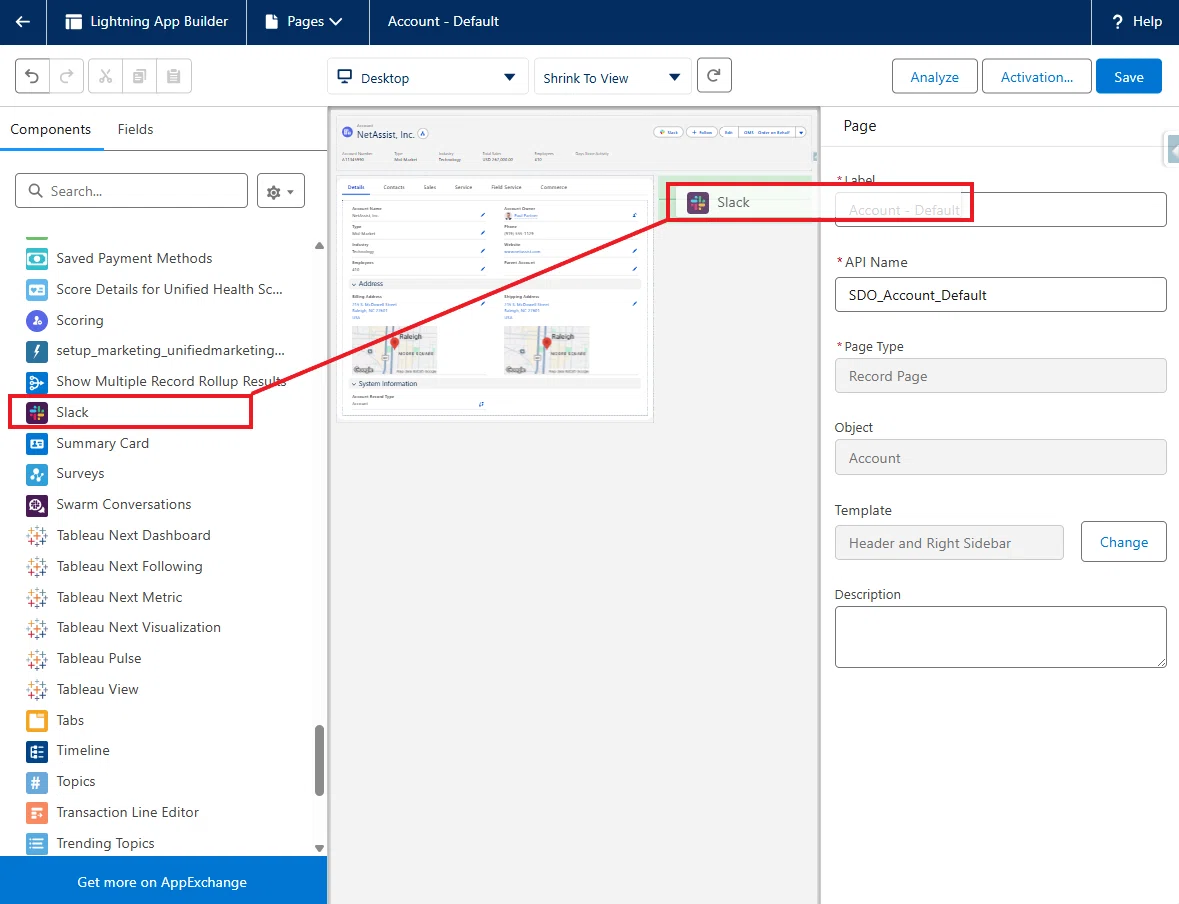1179x904 pixels.
Task: Switch to the Fields tab
Action: pyautogui.click(x=135, y=129)
